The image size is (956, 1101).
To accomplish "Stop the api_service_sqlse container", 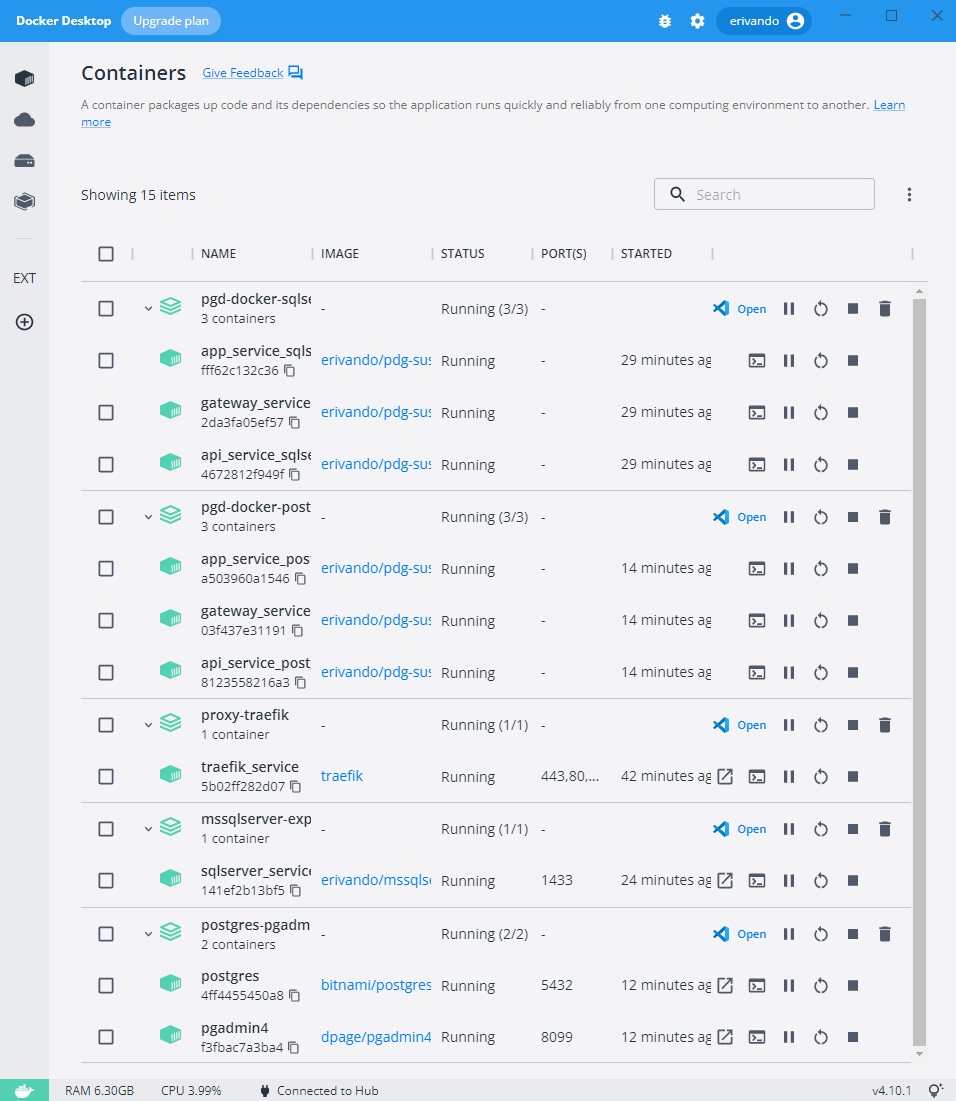I will (853, 464).
